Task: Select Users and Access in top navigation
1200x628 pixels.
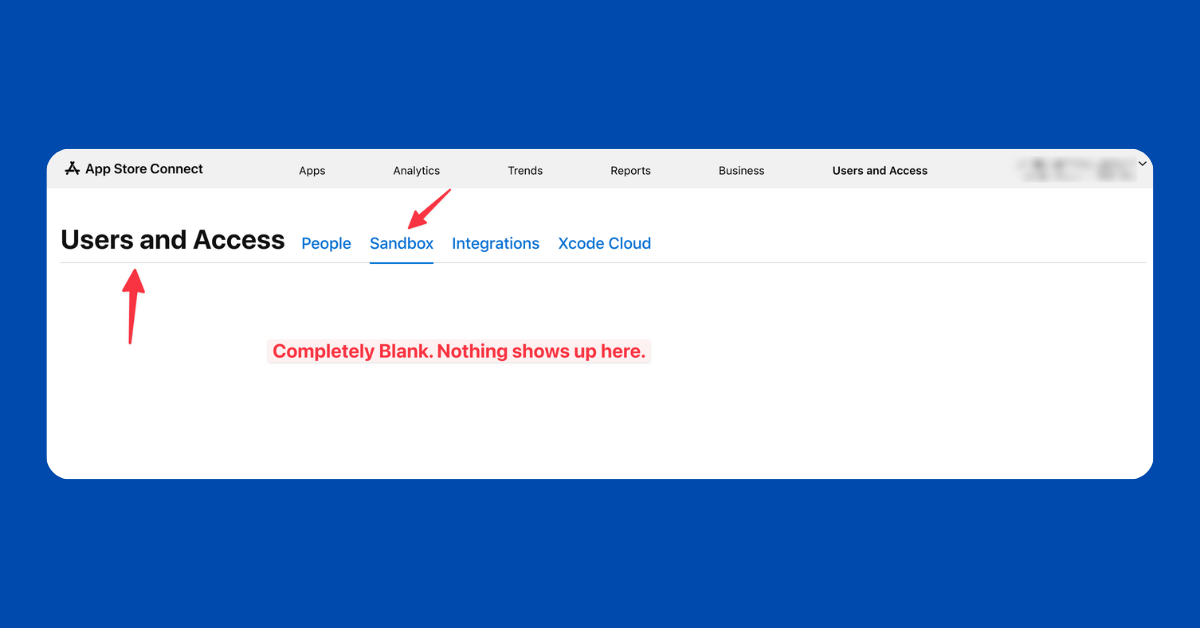Action: (x=880, y=171)
